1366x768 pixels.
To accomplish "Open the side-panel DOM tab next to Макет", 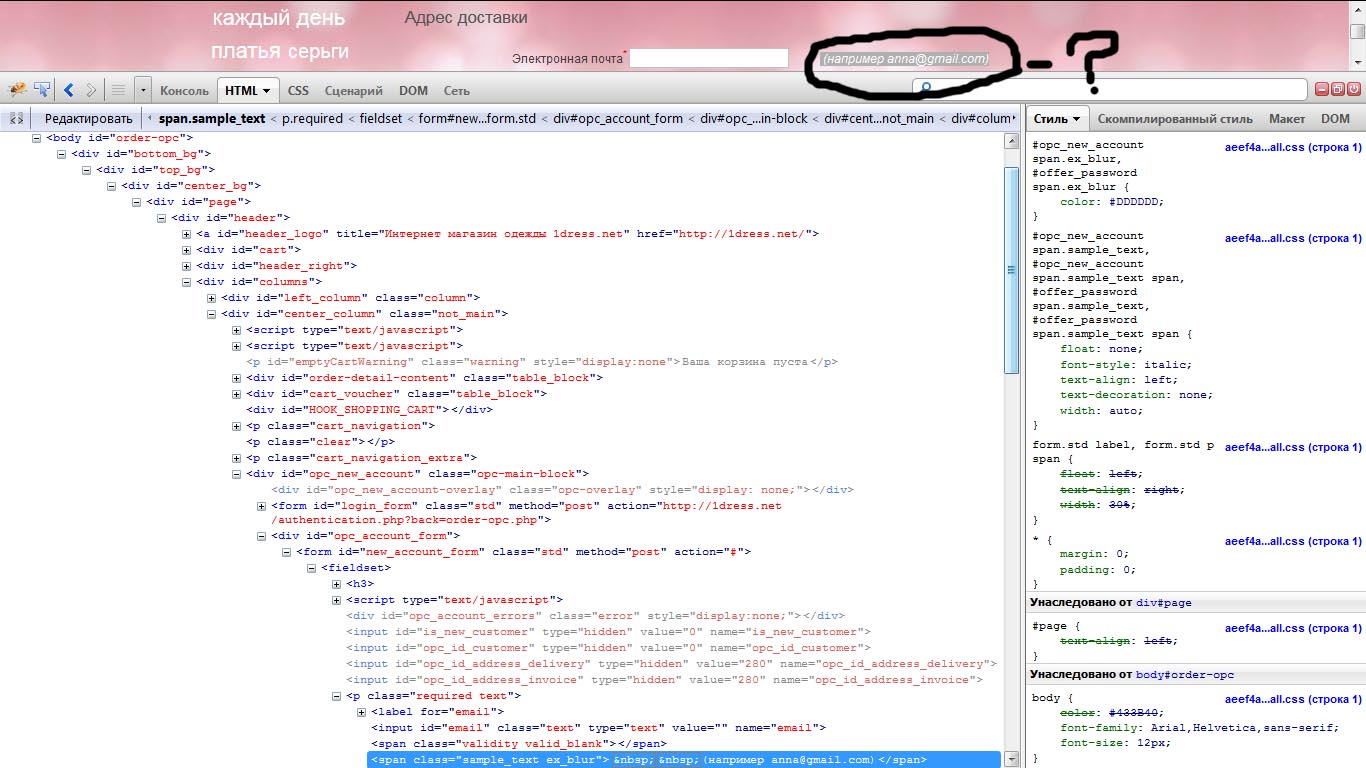I will pyautogui.click(x=1335, y=118).
